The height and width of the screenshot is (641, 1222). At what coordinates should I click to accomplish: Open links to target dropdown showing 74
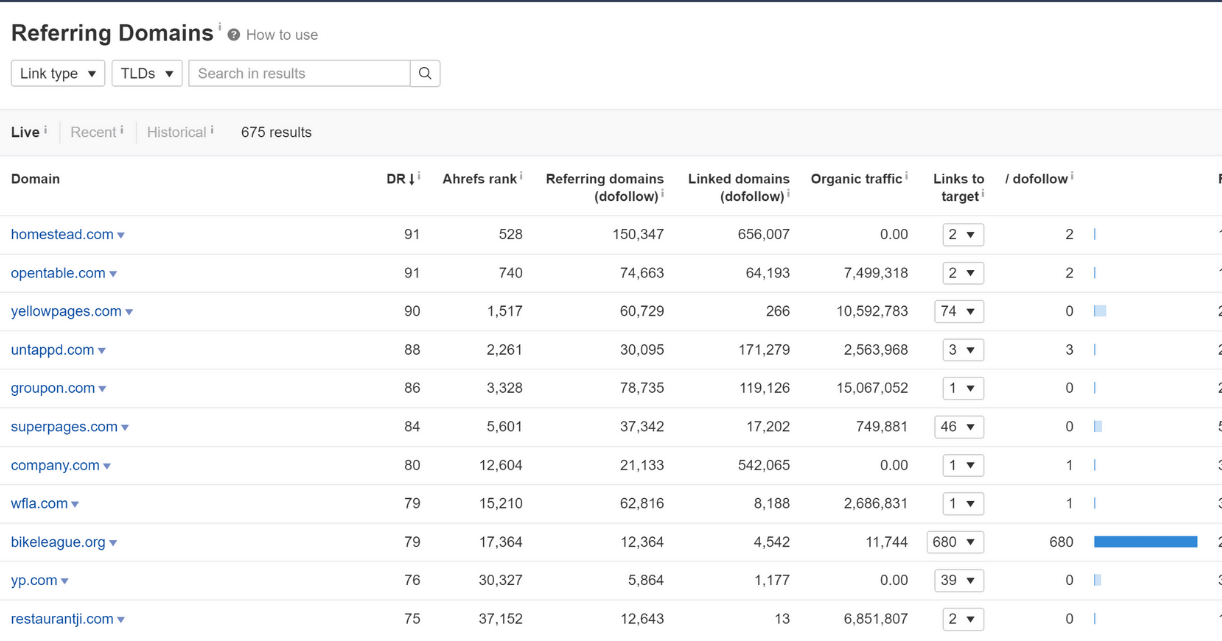click(x=959, y=311)
